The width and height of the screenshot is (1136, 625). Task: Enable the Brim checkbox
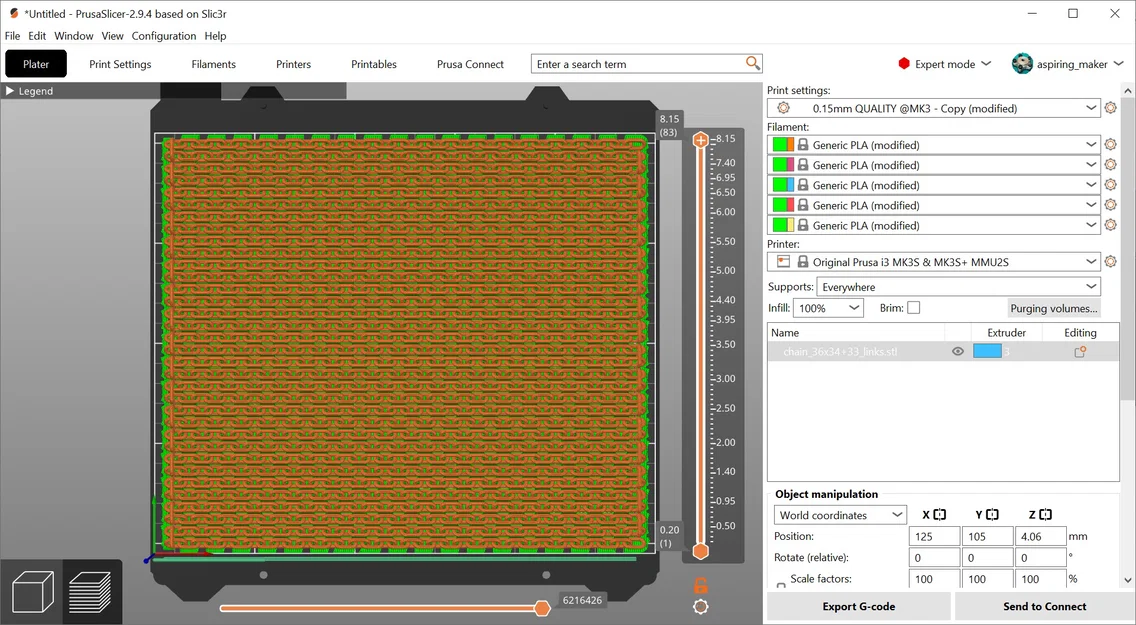pos(913,308)
